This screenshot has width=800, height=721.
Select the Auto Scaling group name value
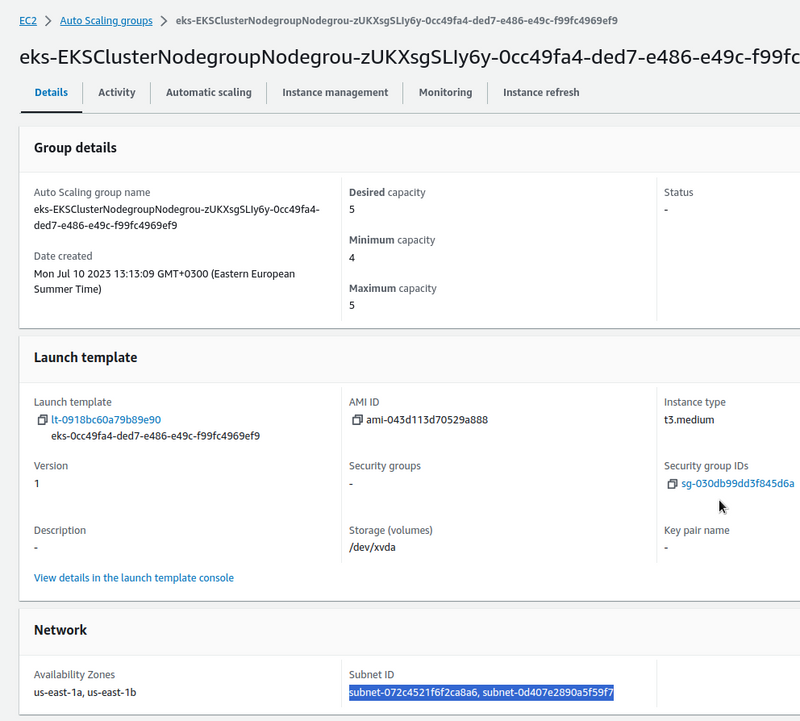click(177, 217)
